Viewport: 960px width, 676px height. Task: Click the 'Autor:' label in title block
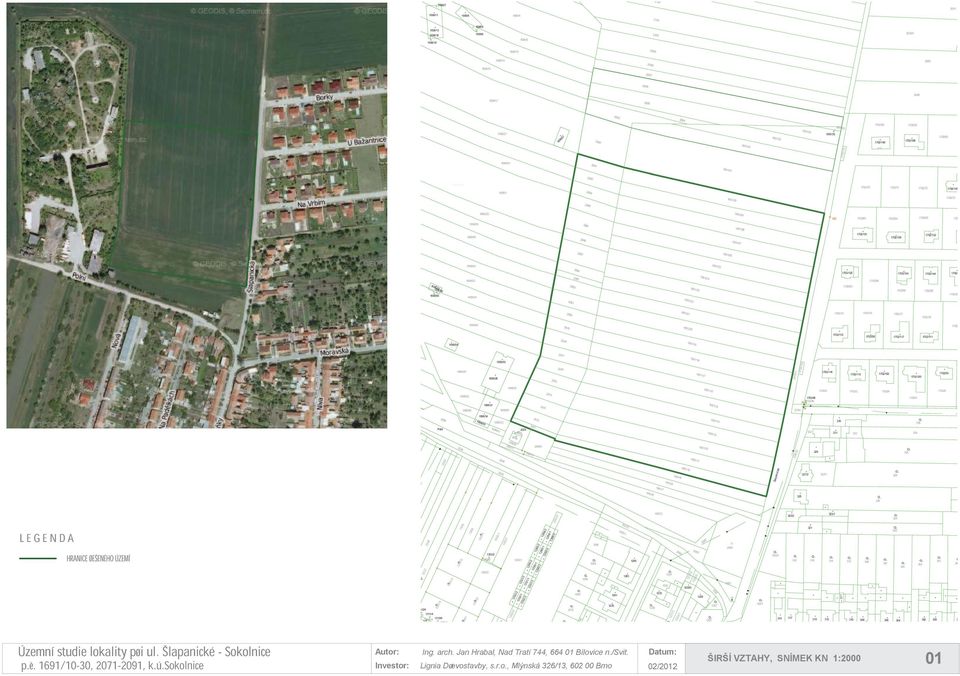tap(386, 652)
